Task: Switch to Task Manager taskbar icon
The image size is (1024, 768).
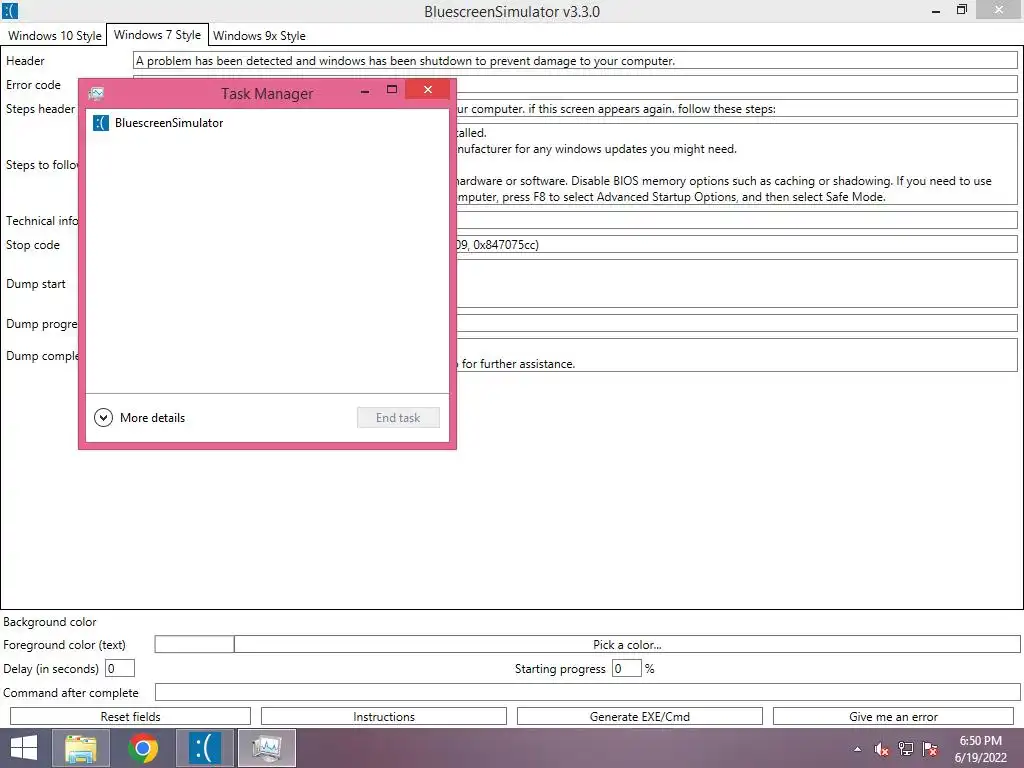Action: pyautogui.click(x=266, y=748)
